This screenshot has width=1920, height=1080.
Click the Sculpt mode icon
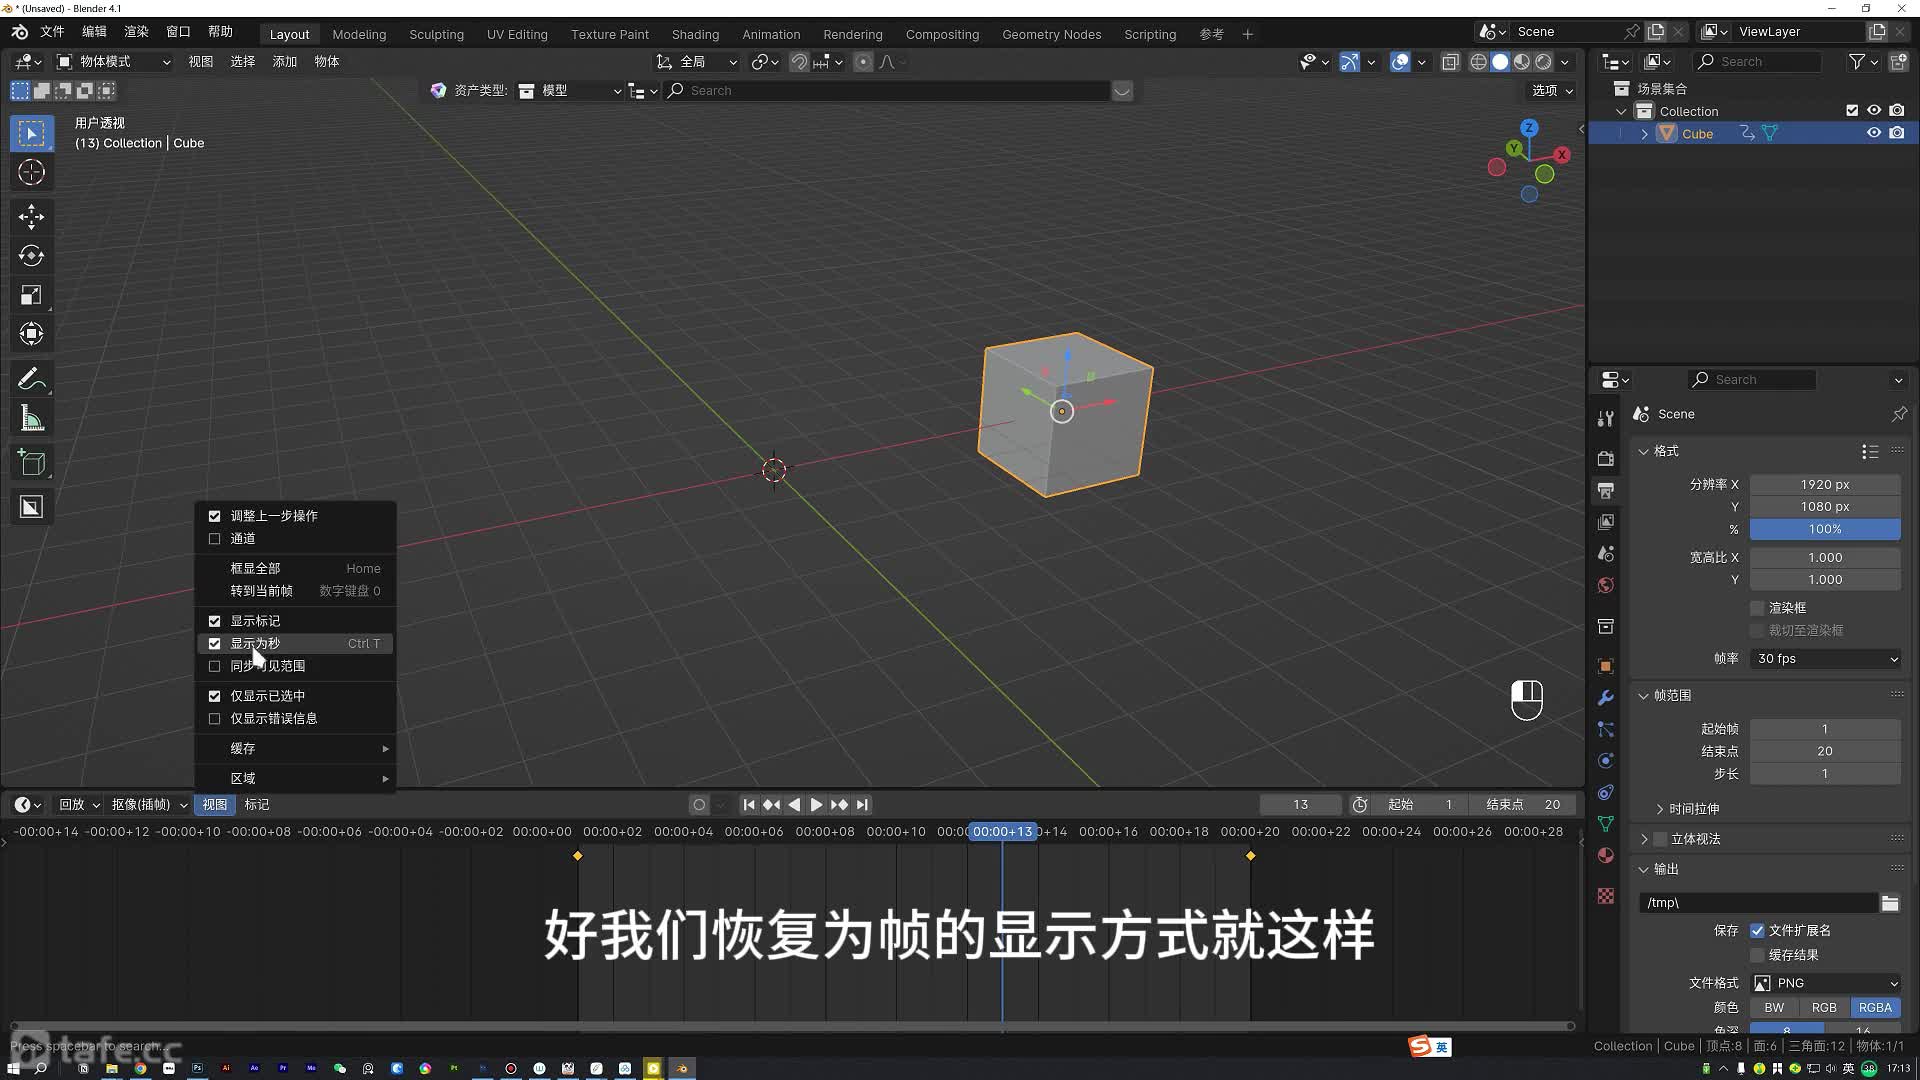click(x=434, y=33)
